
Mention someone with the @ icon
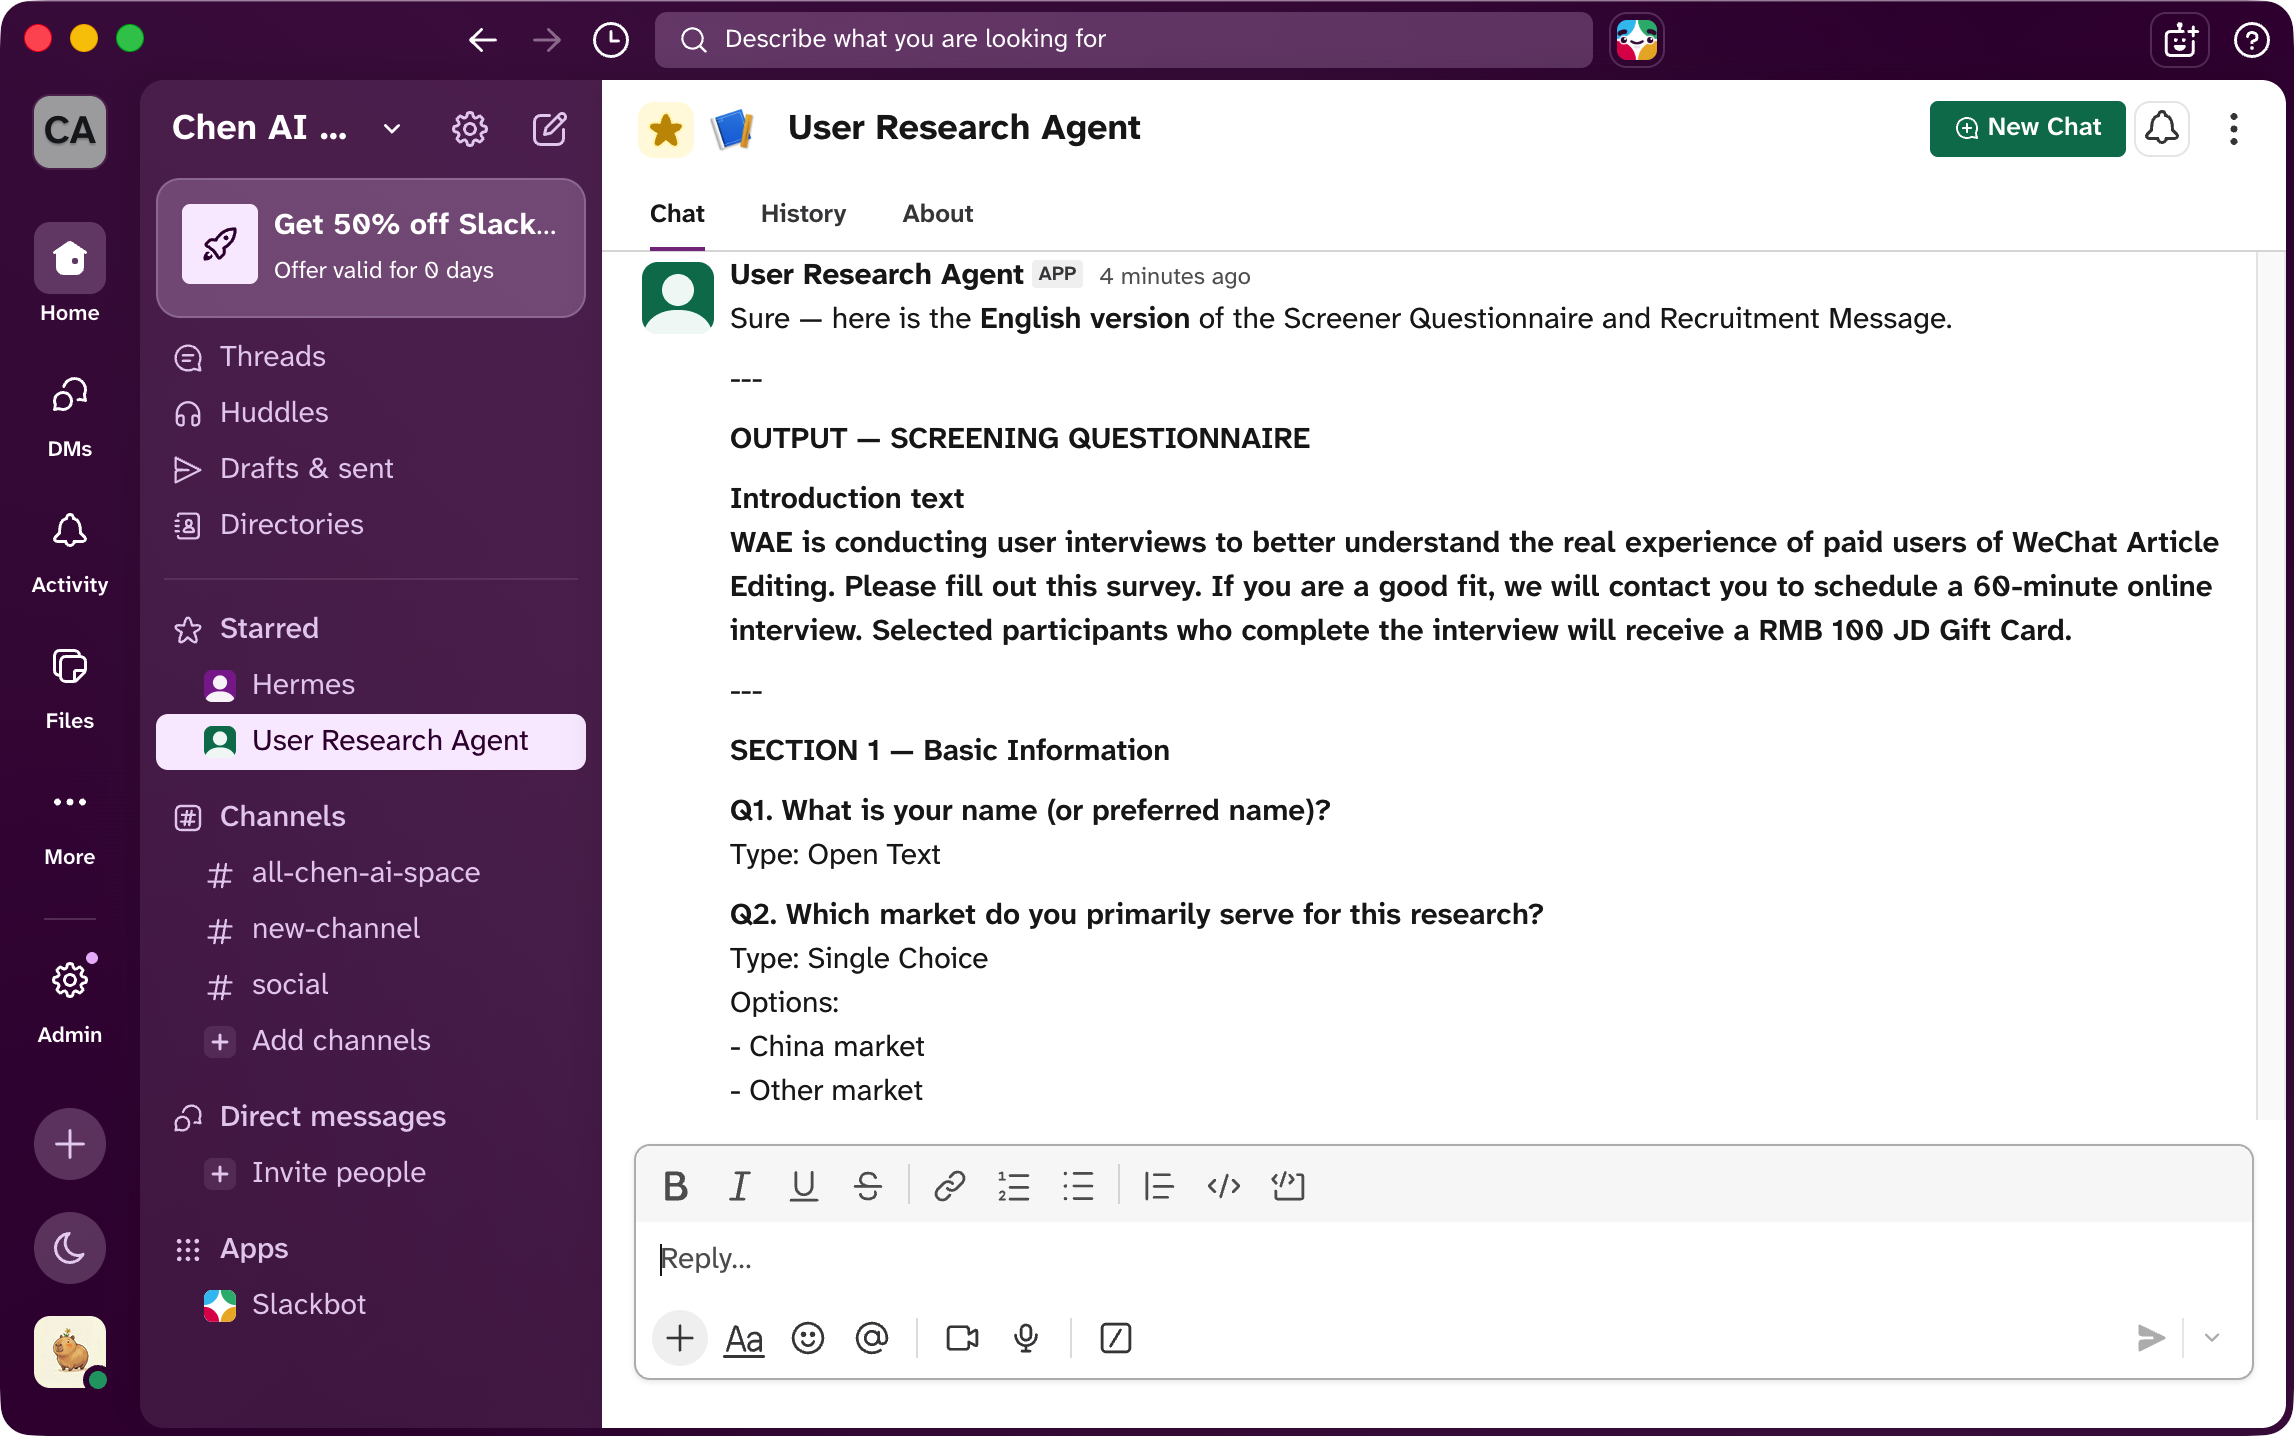point(872,1338)
